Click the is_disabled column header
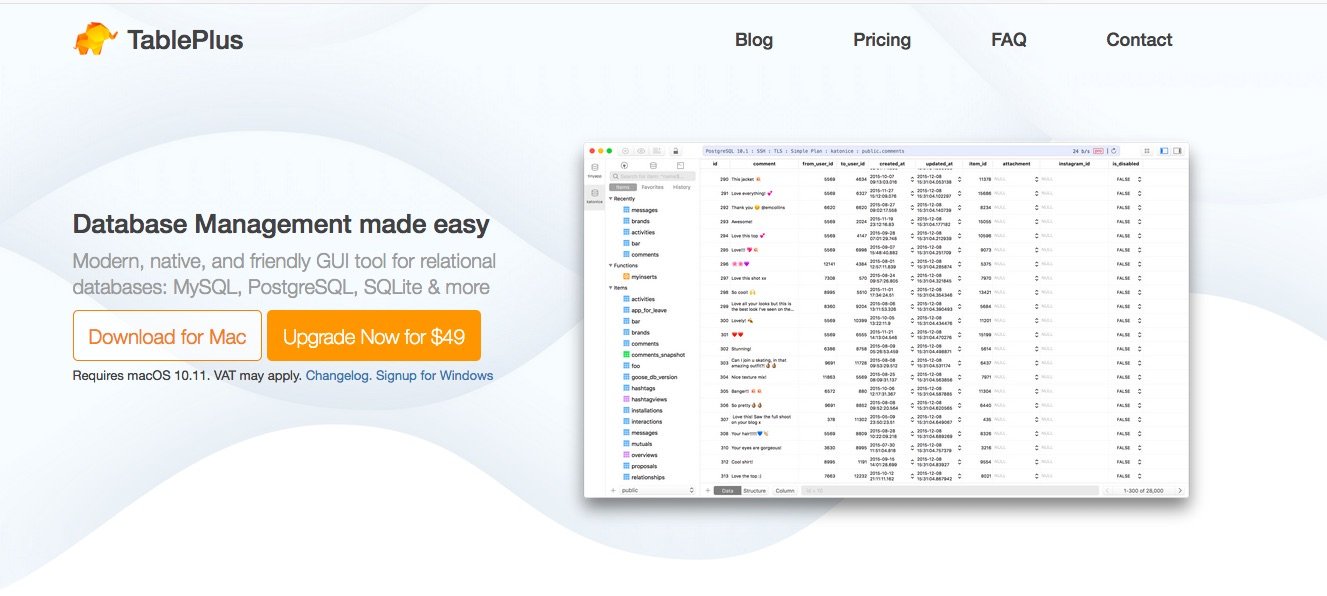Viewport: 1327px width, 596px height. click(1125, 163)
